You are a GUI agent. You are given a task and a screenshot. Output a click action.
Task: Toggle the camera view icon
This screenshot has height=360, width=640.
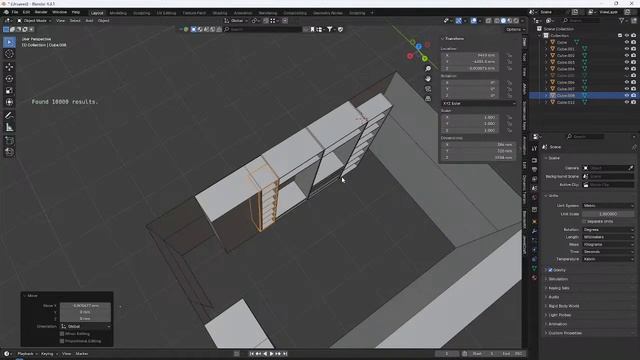(x=428, y=89)
